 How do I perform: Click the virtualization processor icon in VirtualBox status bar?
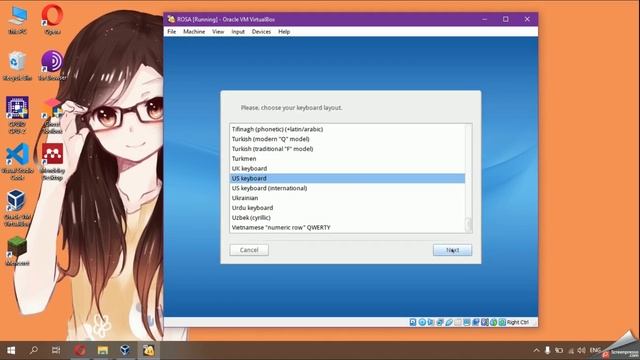484,322
